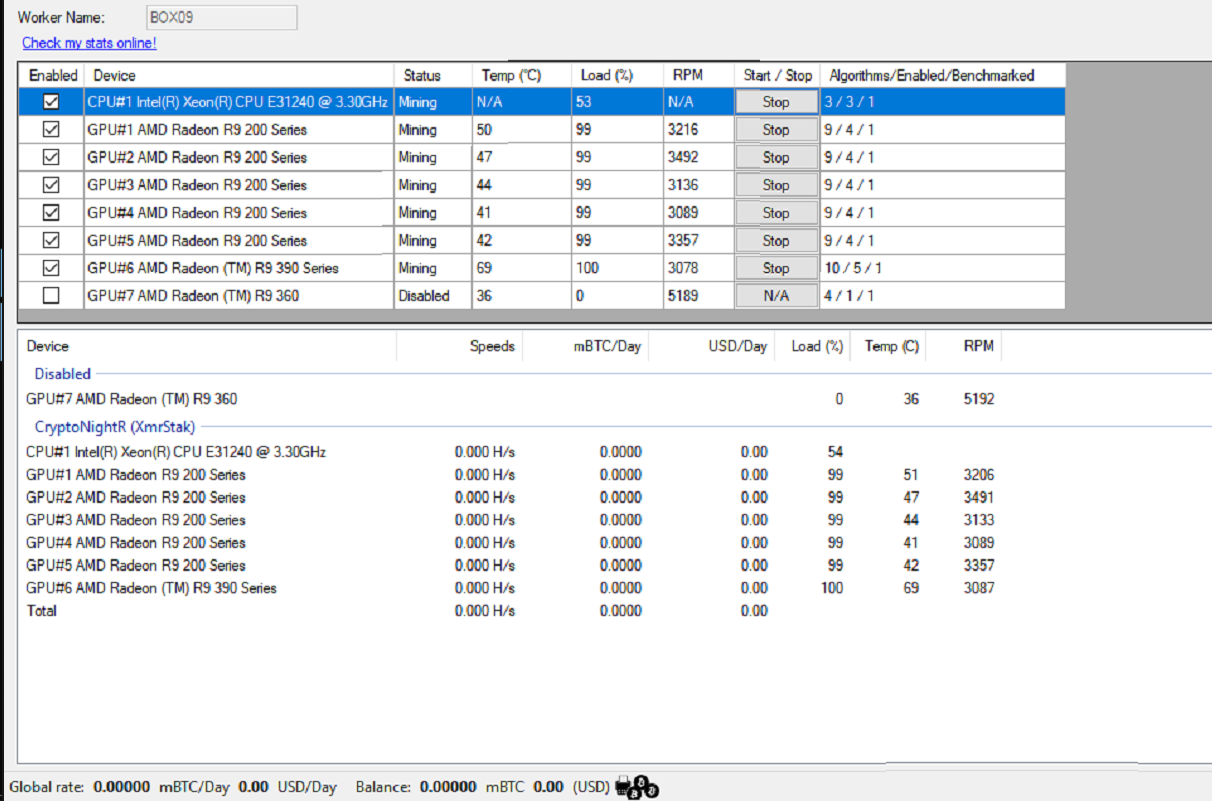Image resolution: width=1212 pixels, height=801 pixels.
Task: Select GPU#5 row in the lower stats list
Action: [510, 566]
